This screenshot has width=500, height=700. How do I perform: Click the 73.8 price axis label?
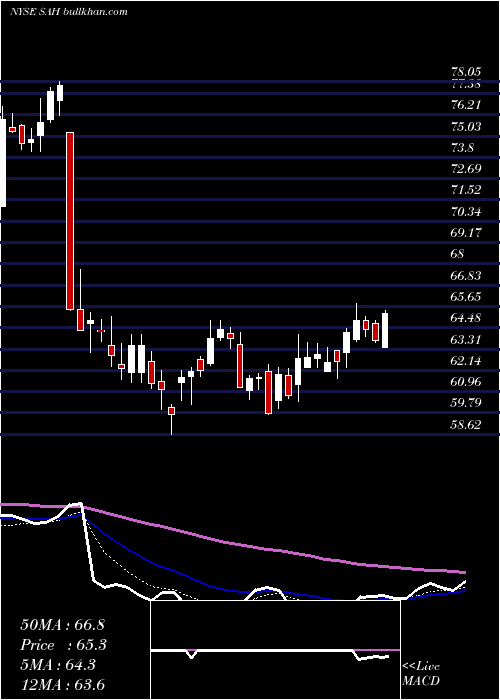(x=463, y=148)
